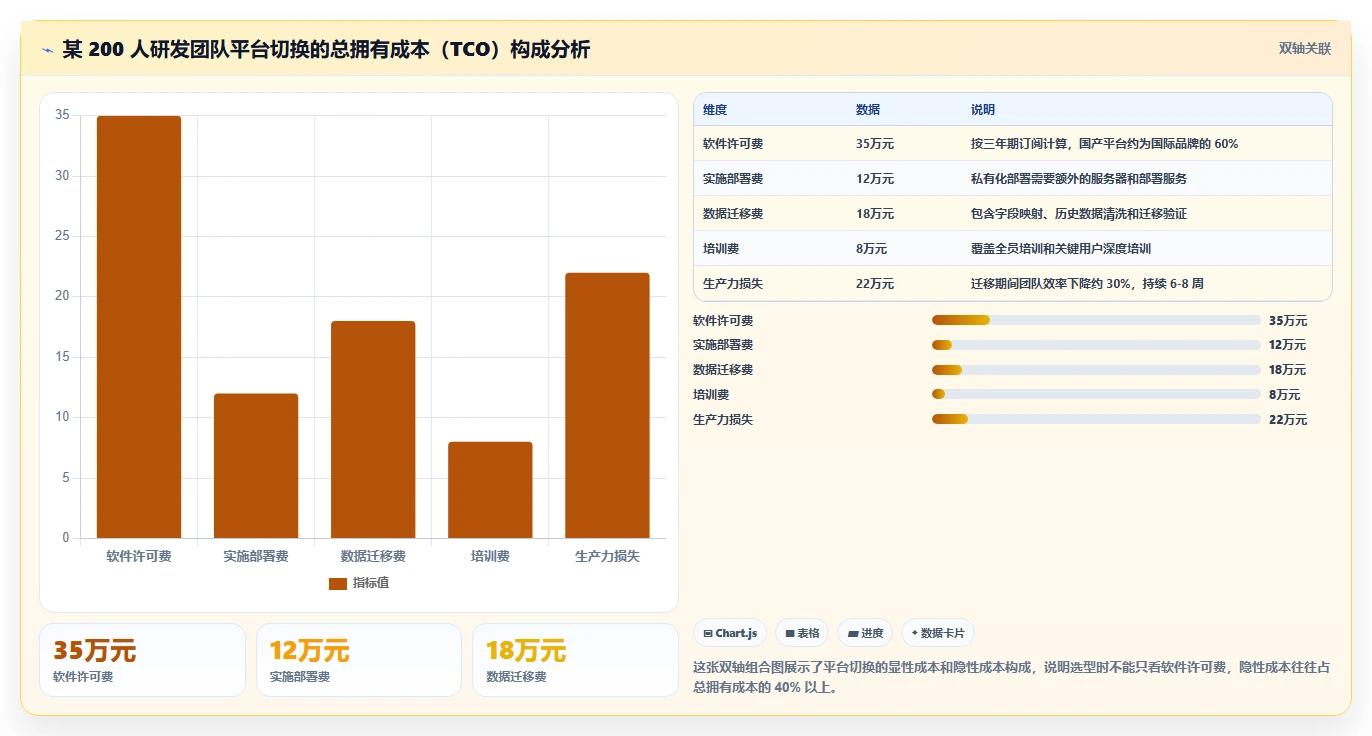
Task: Click the 双轴关联 label in header
Action: [1305, 48]
